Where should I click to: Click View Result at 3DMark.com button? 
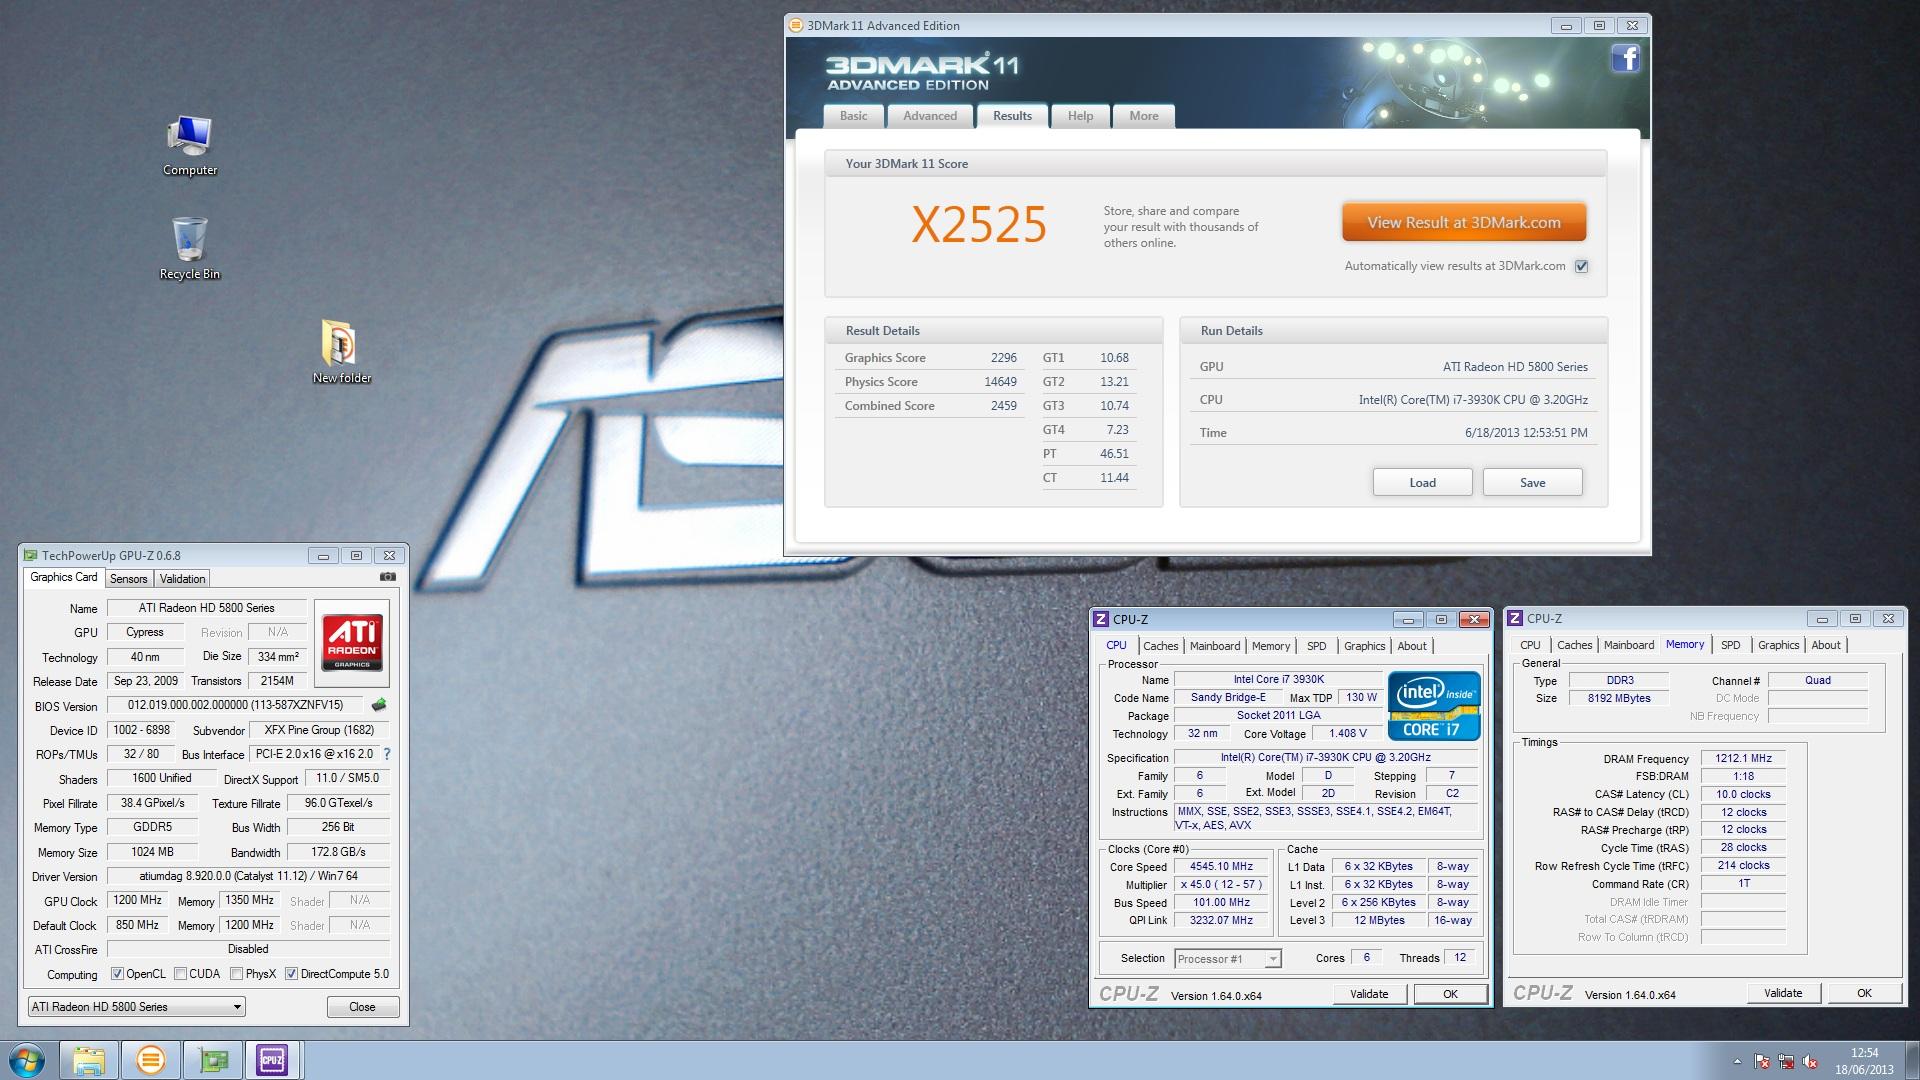coord(1464,222)
